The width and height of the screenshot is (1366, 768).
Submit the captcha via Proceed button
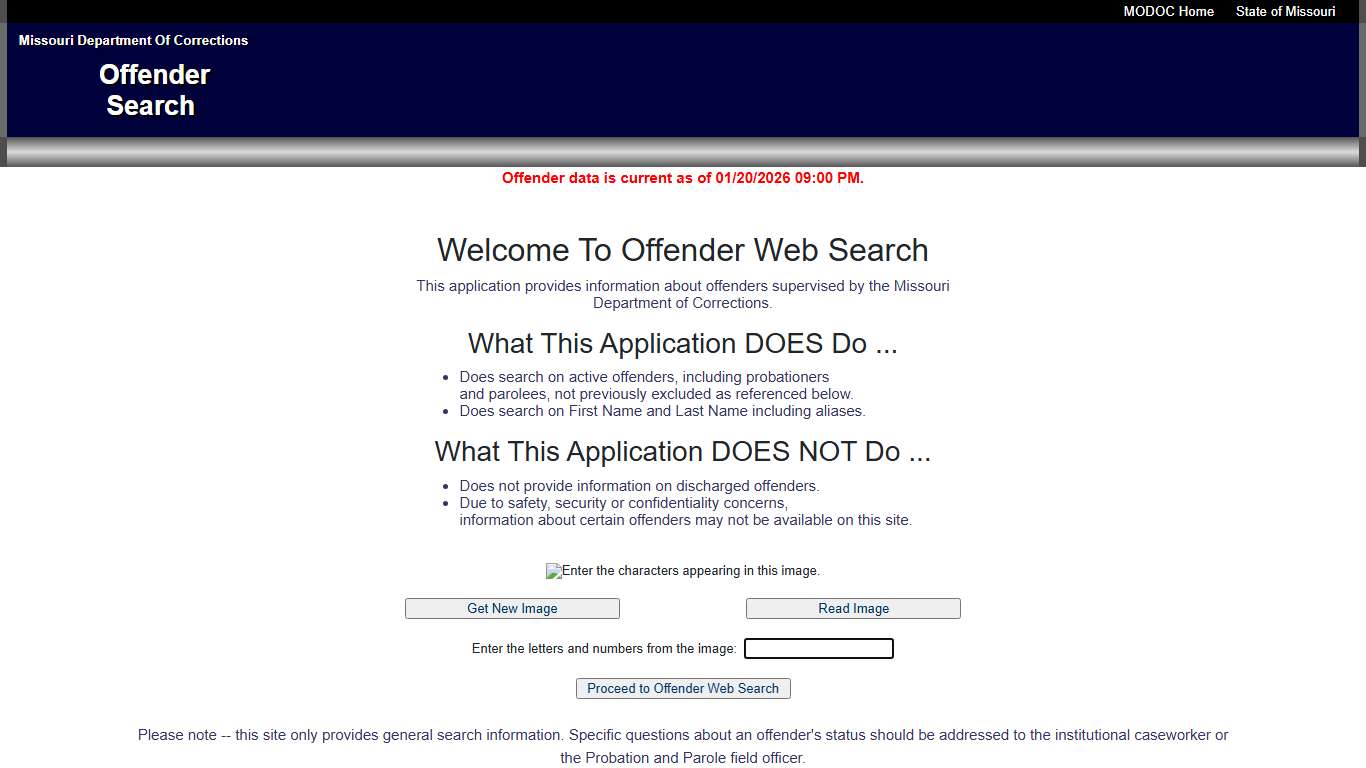683,688
